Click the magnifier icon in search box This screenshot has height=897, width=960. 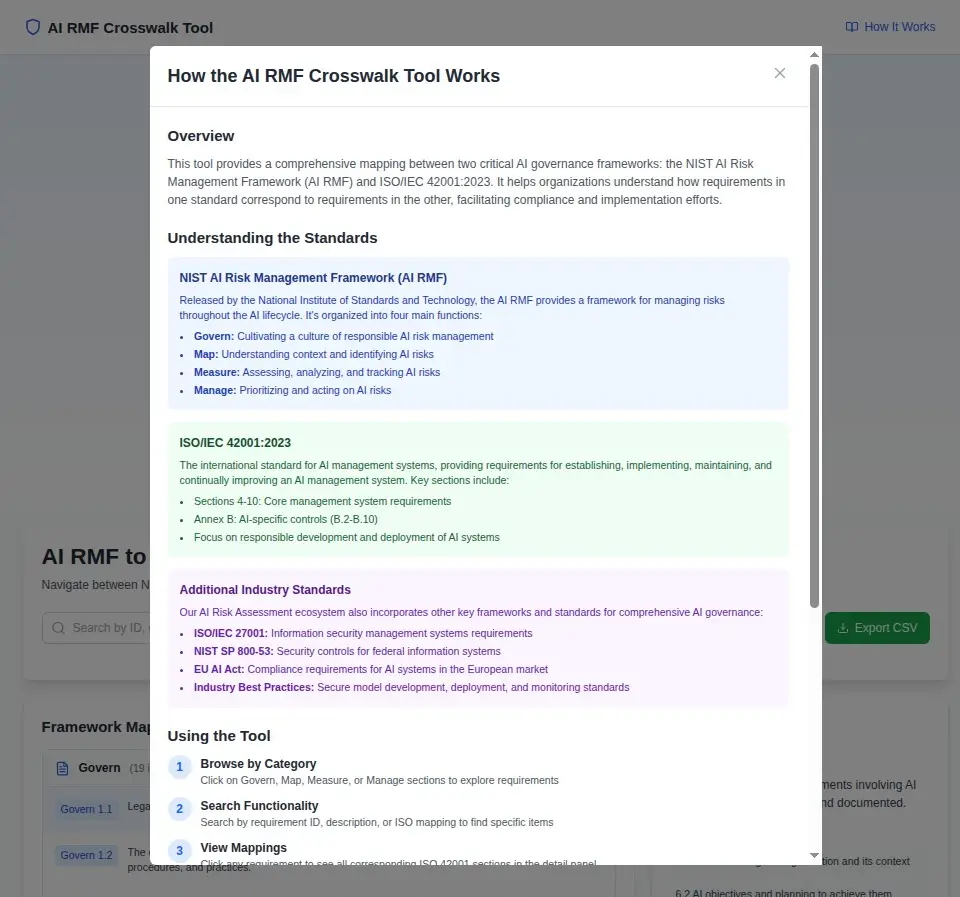point(58,628)
